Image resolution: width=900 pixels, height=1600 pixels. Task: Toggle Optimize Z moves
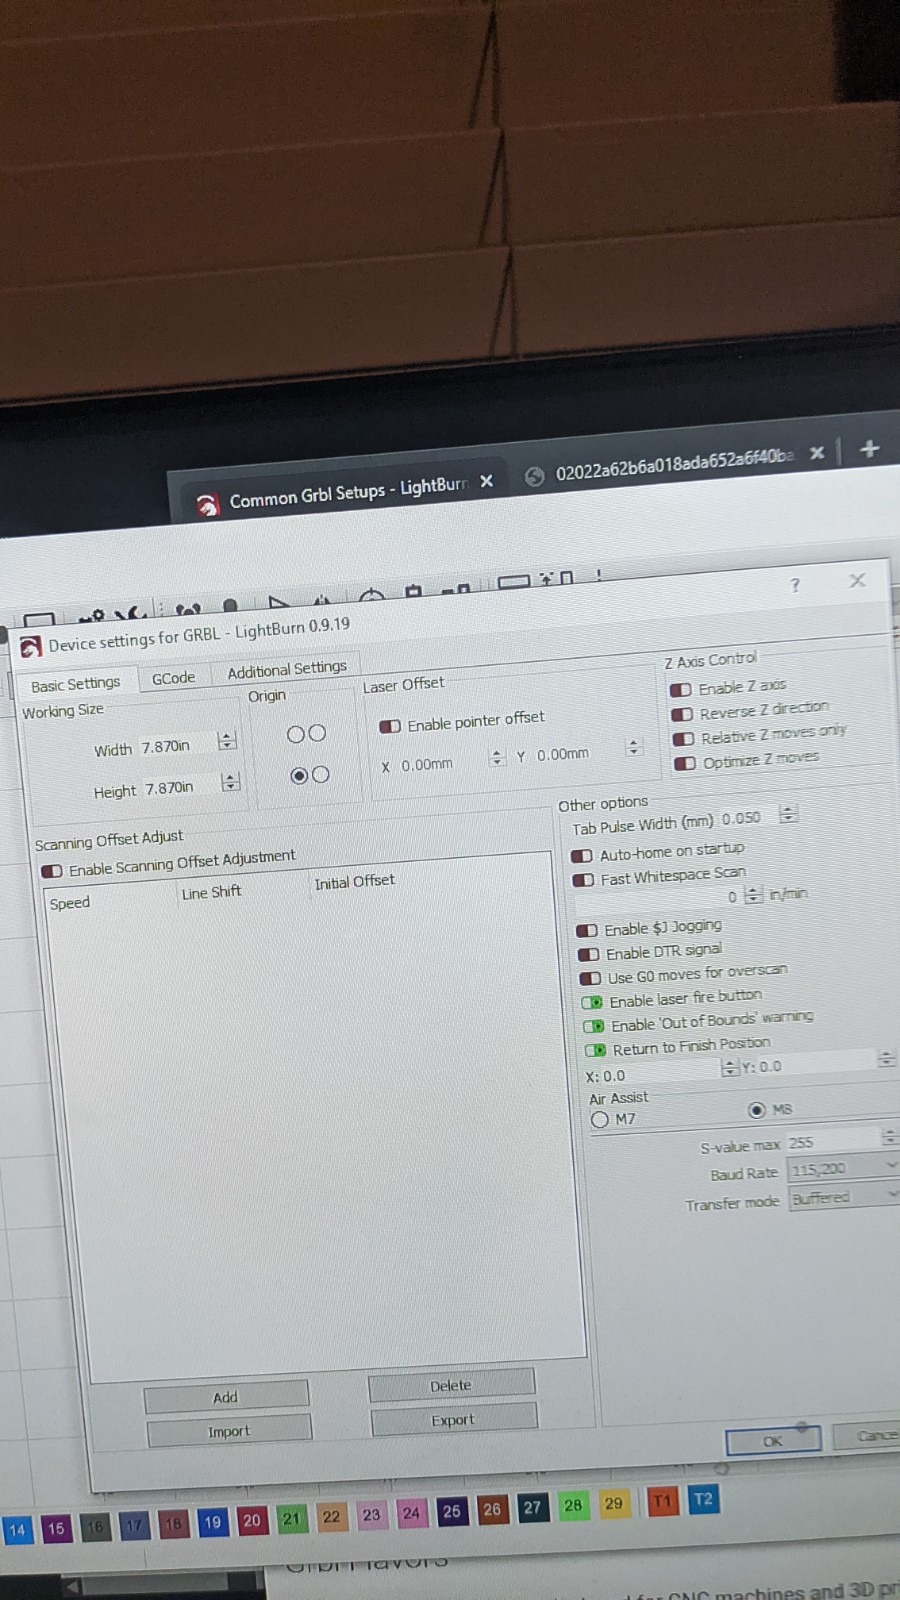coord(685,763)
